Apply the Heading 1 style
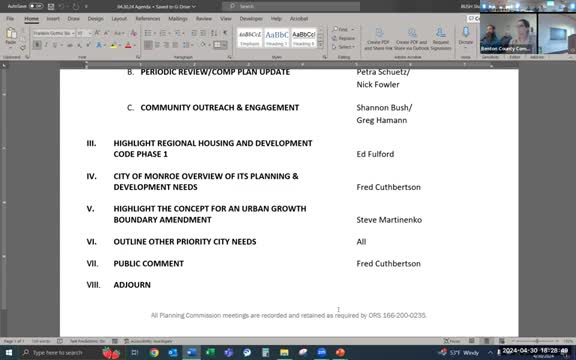The height and width of the screenshot is (360, 576). [x=277, y=37]
